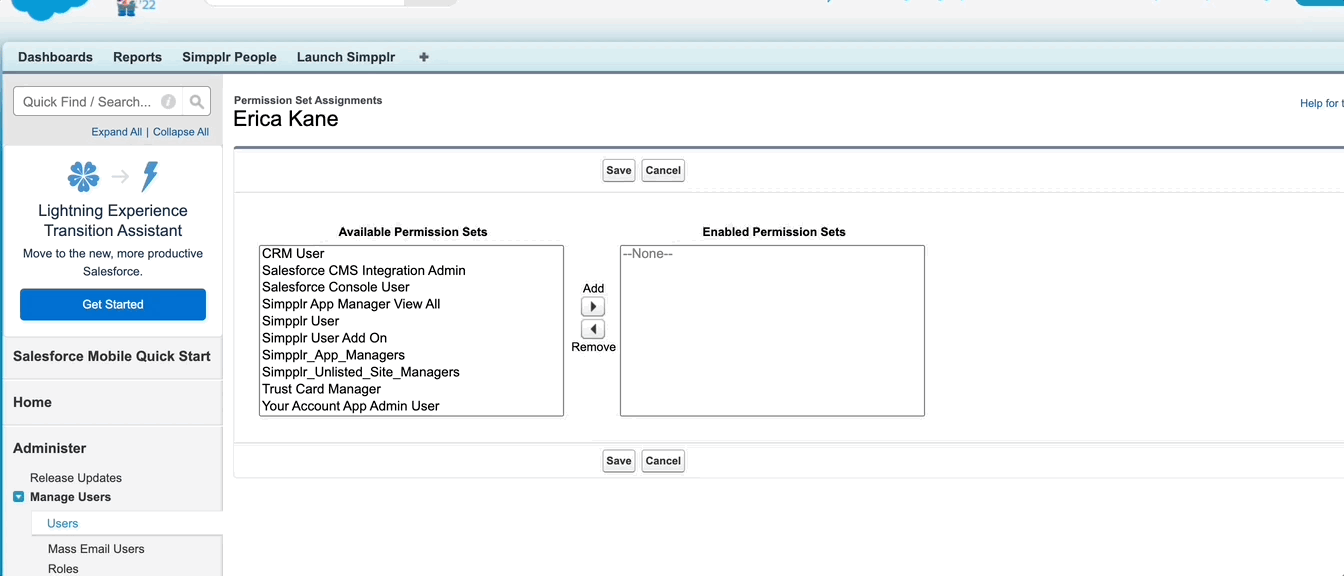
Task: Open Roles in the sidebar
Action: coord(63,569)
